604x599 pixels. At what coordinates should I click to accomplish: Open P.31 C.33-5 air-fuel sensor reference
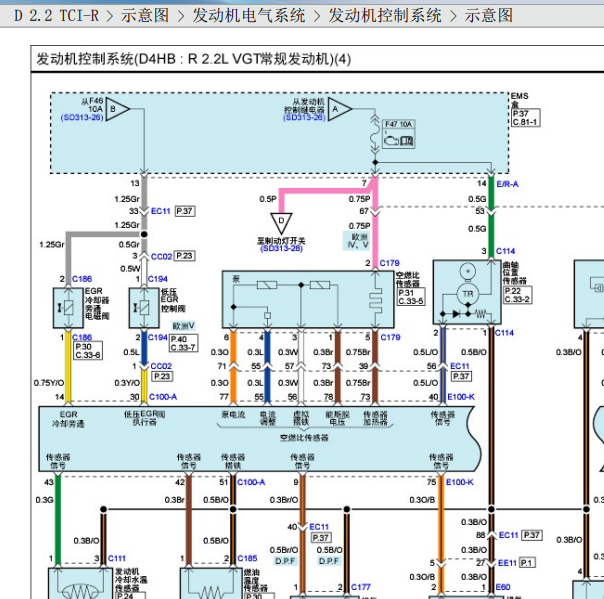tap(411, 297)
